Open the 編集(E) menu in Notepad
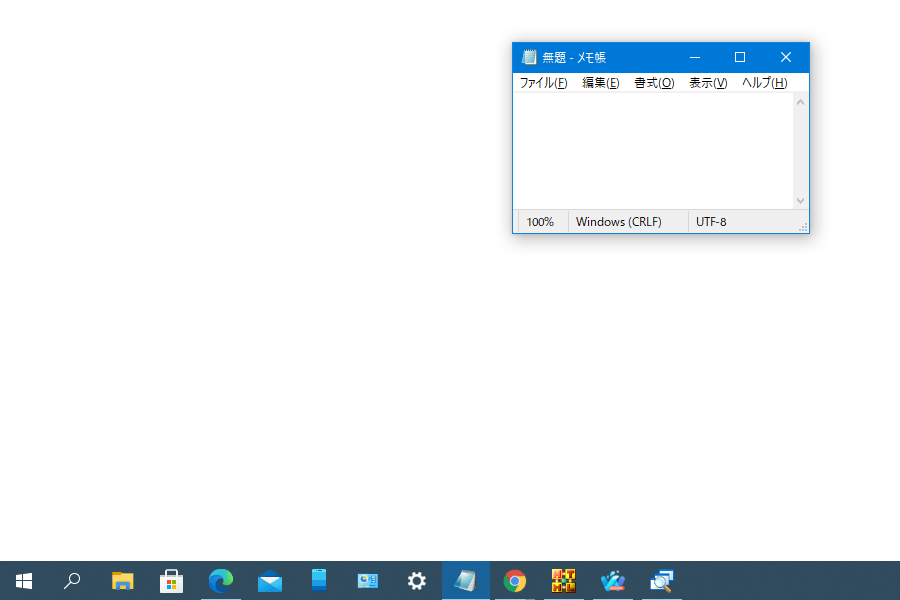 click(600, 83)
